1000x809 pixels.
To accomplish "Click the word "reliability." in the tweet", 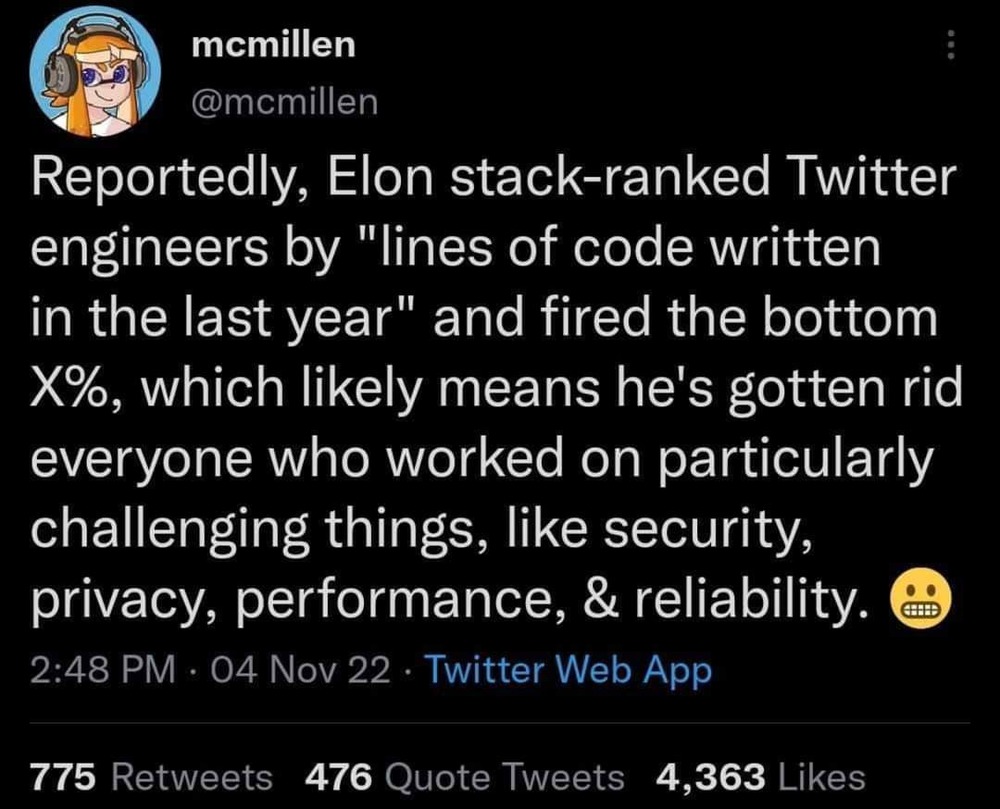I will point(754,598).
